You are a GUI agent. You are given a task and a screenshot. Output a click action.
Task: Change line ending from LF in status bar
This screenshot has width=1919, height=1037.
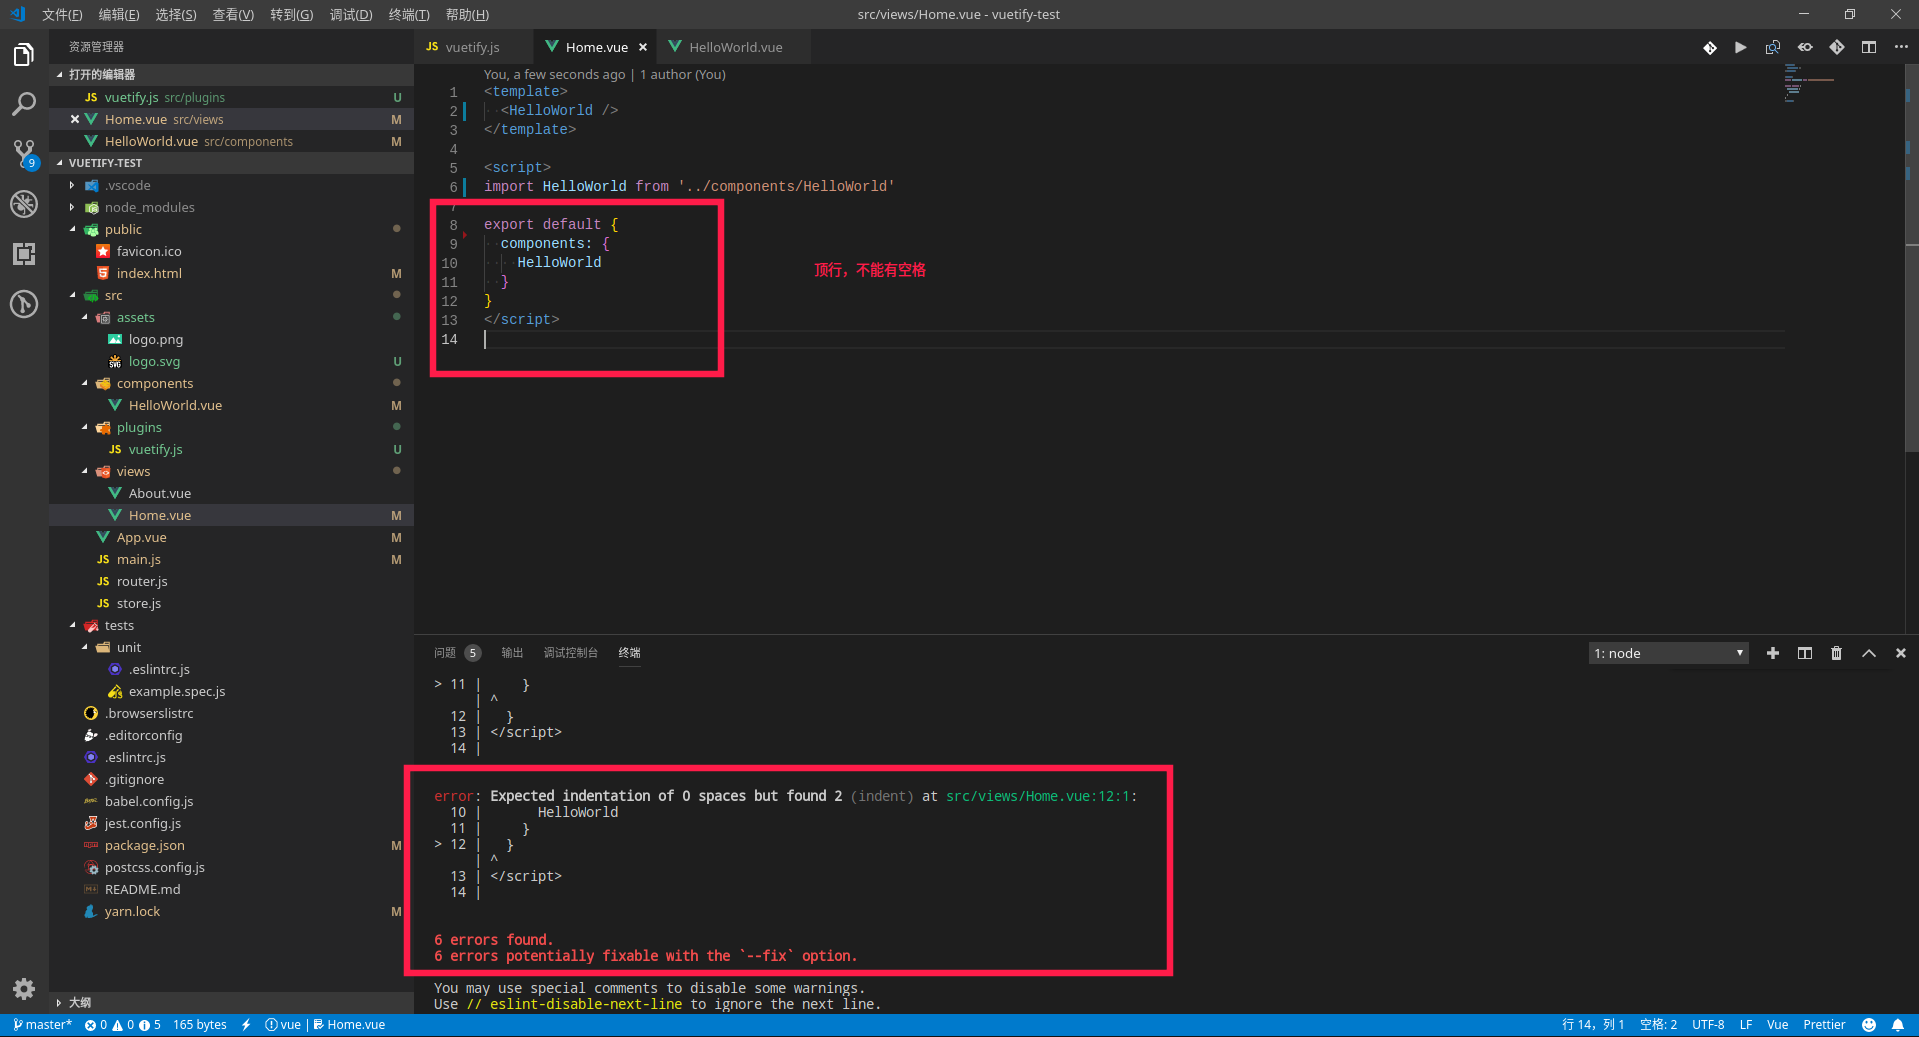(1746, 1025)
